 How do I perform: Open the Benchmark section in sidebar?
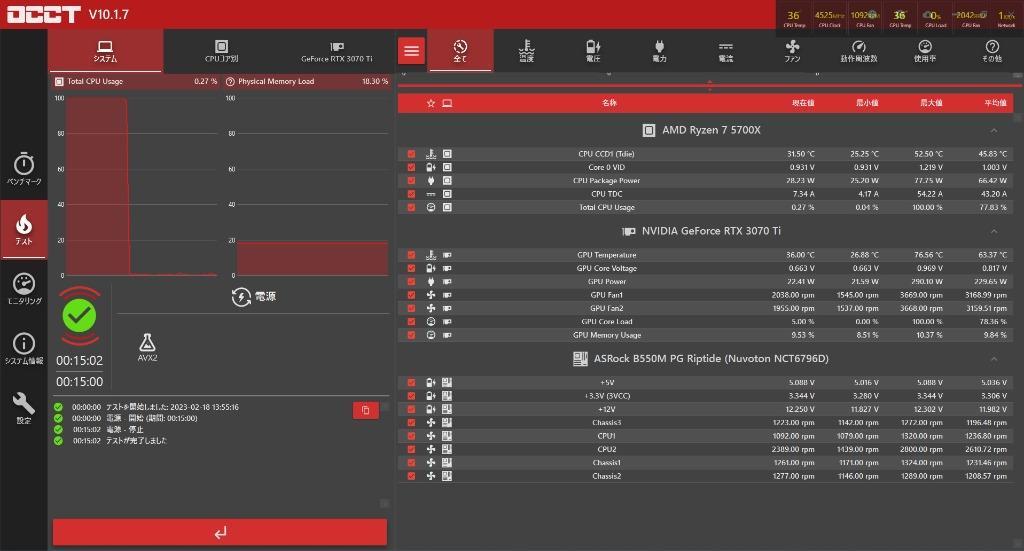coord(24,169)
